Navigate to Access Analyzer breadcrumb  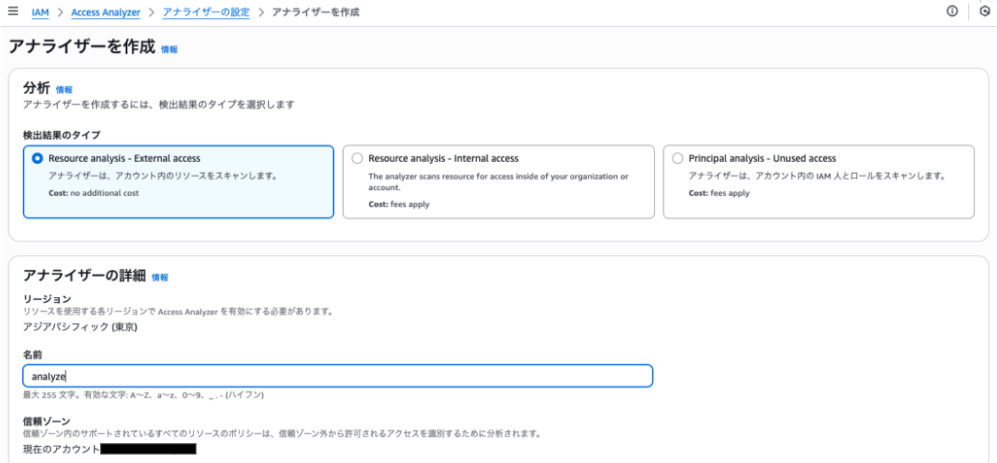[x=106, y=12]
